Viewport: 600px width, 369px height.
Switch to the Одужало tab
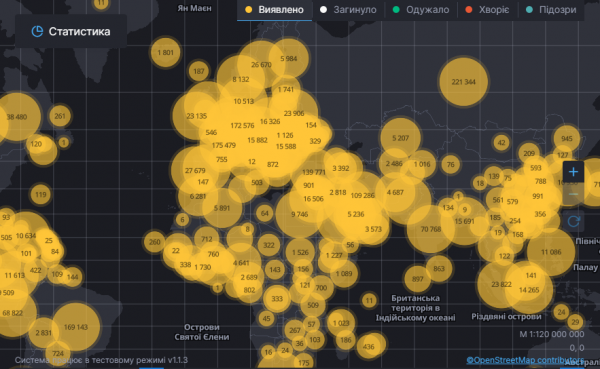[421, 10]
